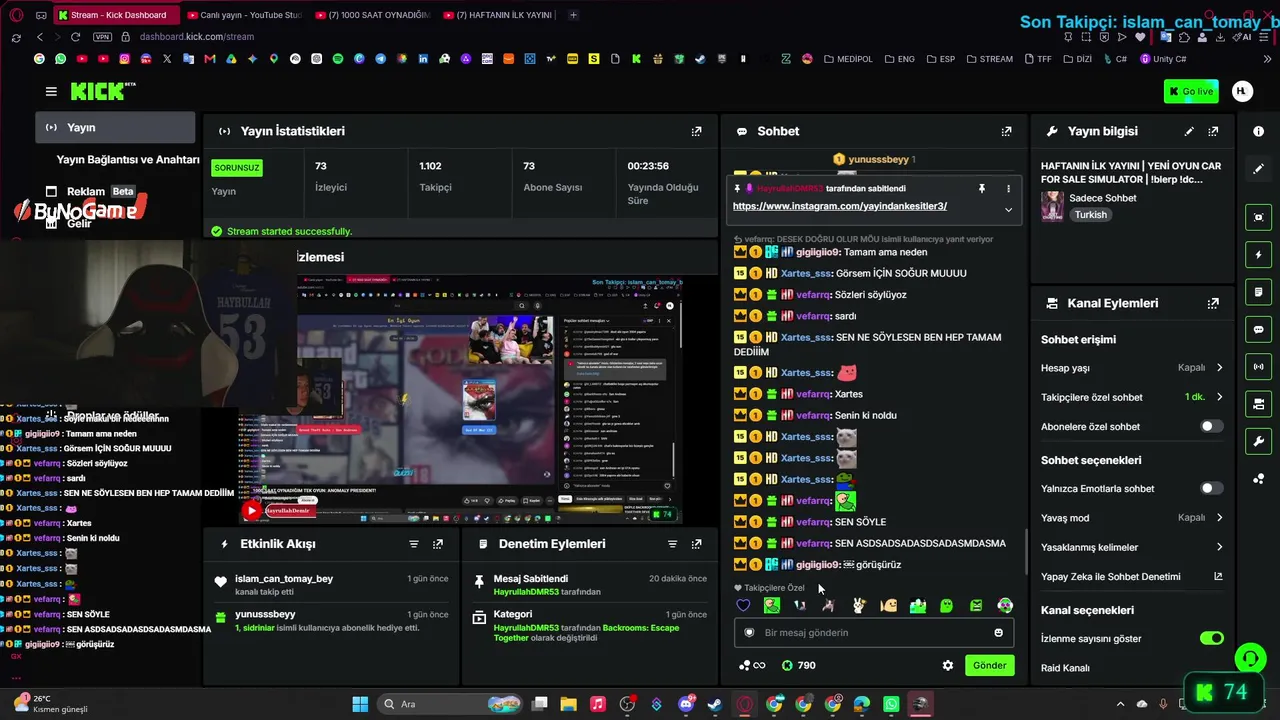This screenshot has width=1280, height=720.
Task: Open the emoji picker in the message box
Action: (998, 632)
